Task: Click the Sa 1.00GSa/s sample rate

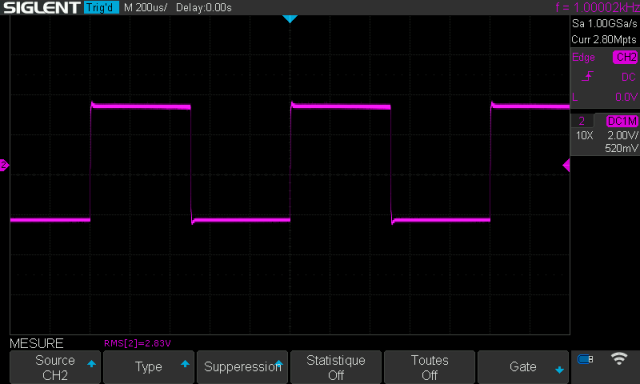Action: coord(604,24)
